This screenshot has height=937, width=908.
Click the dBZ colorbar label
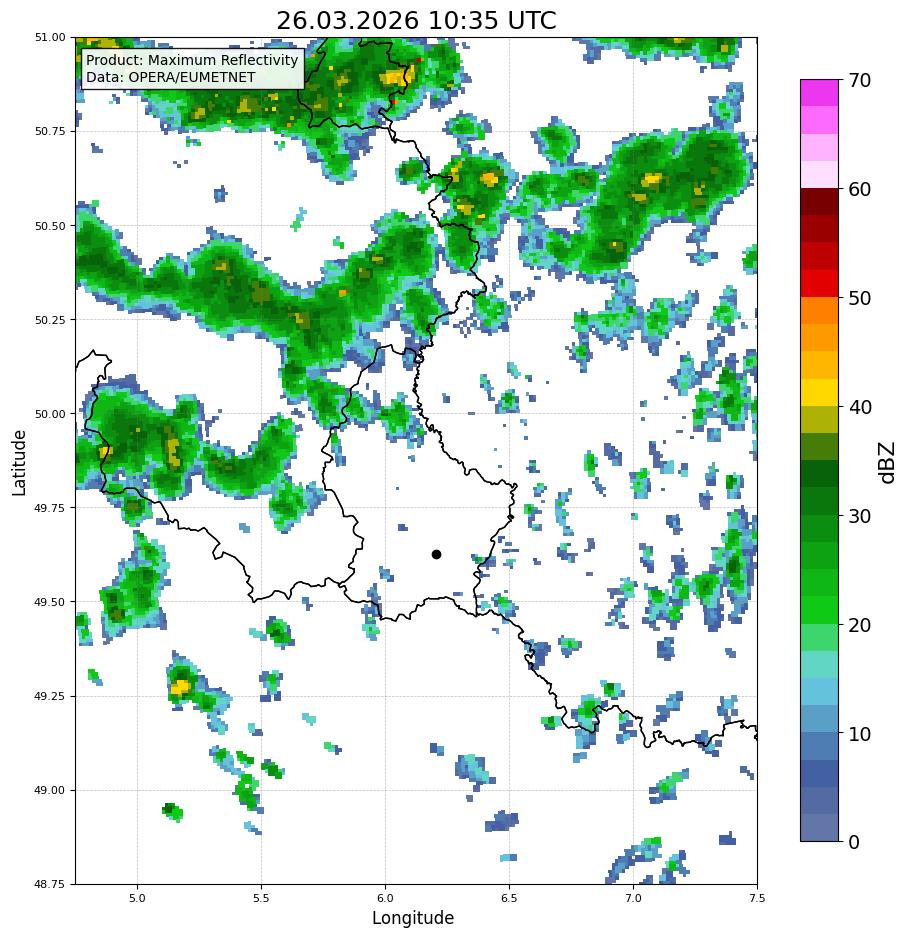(887, 462)
